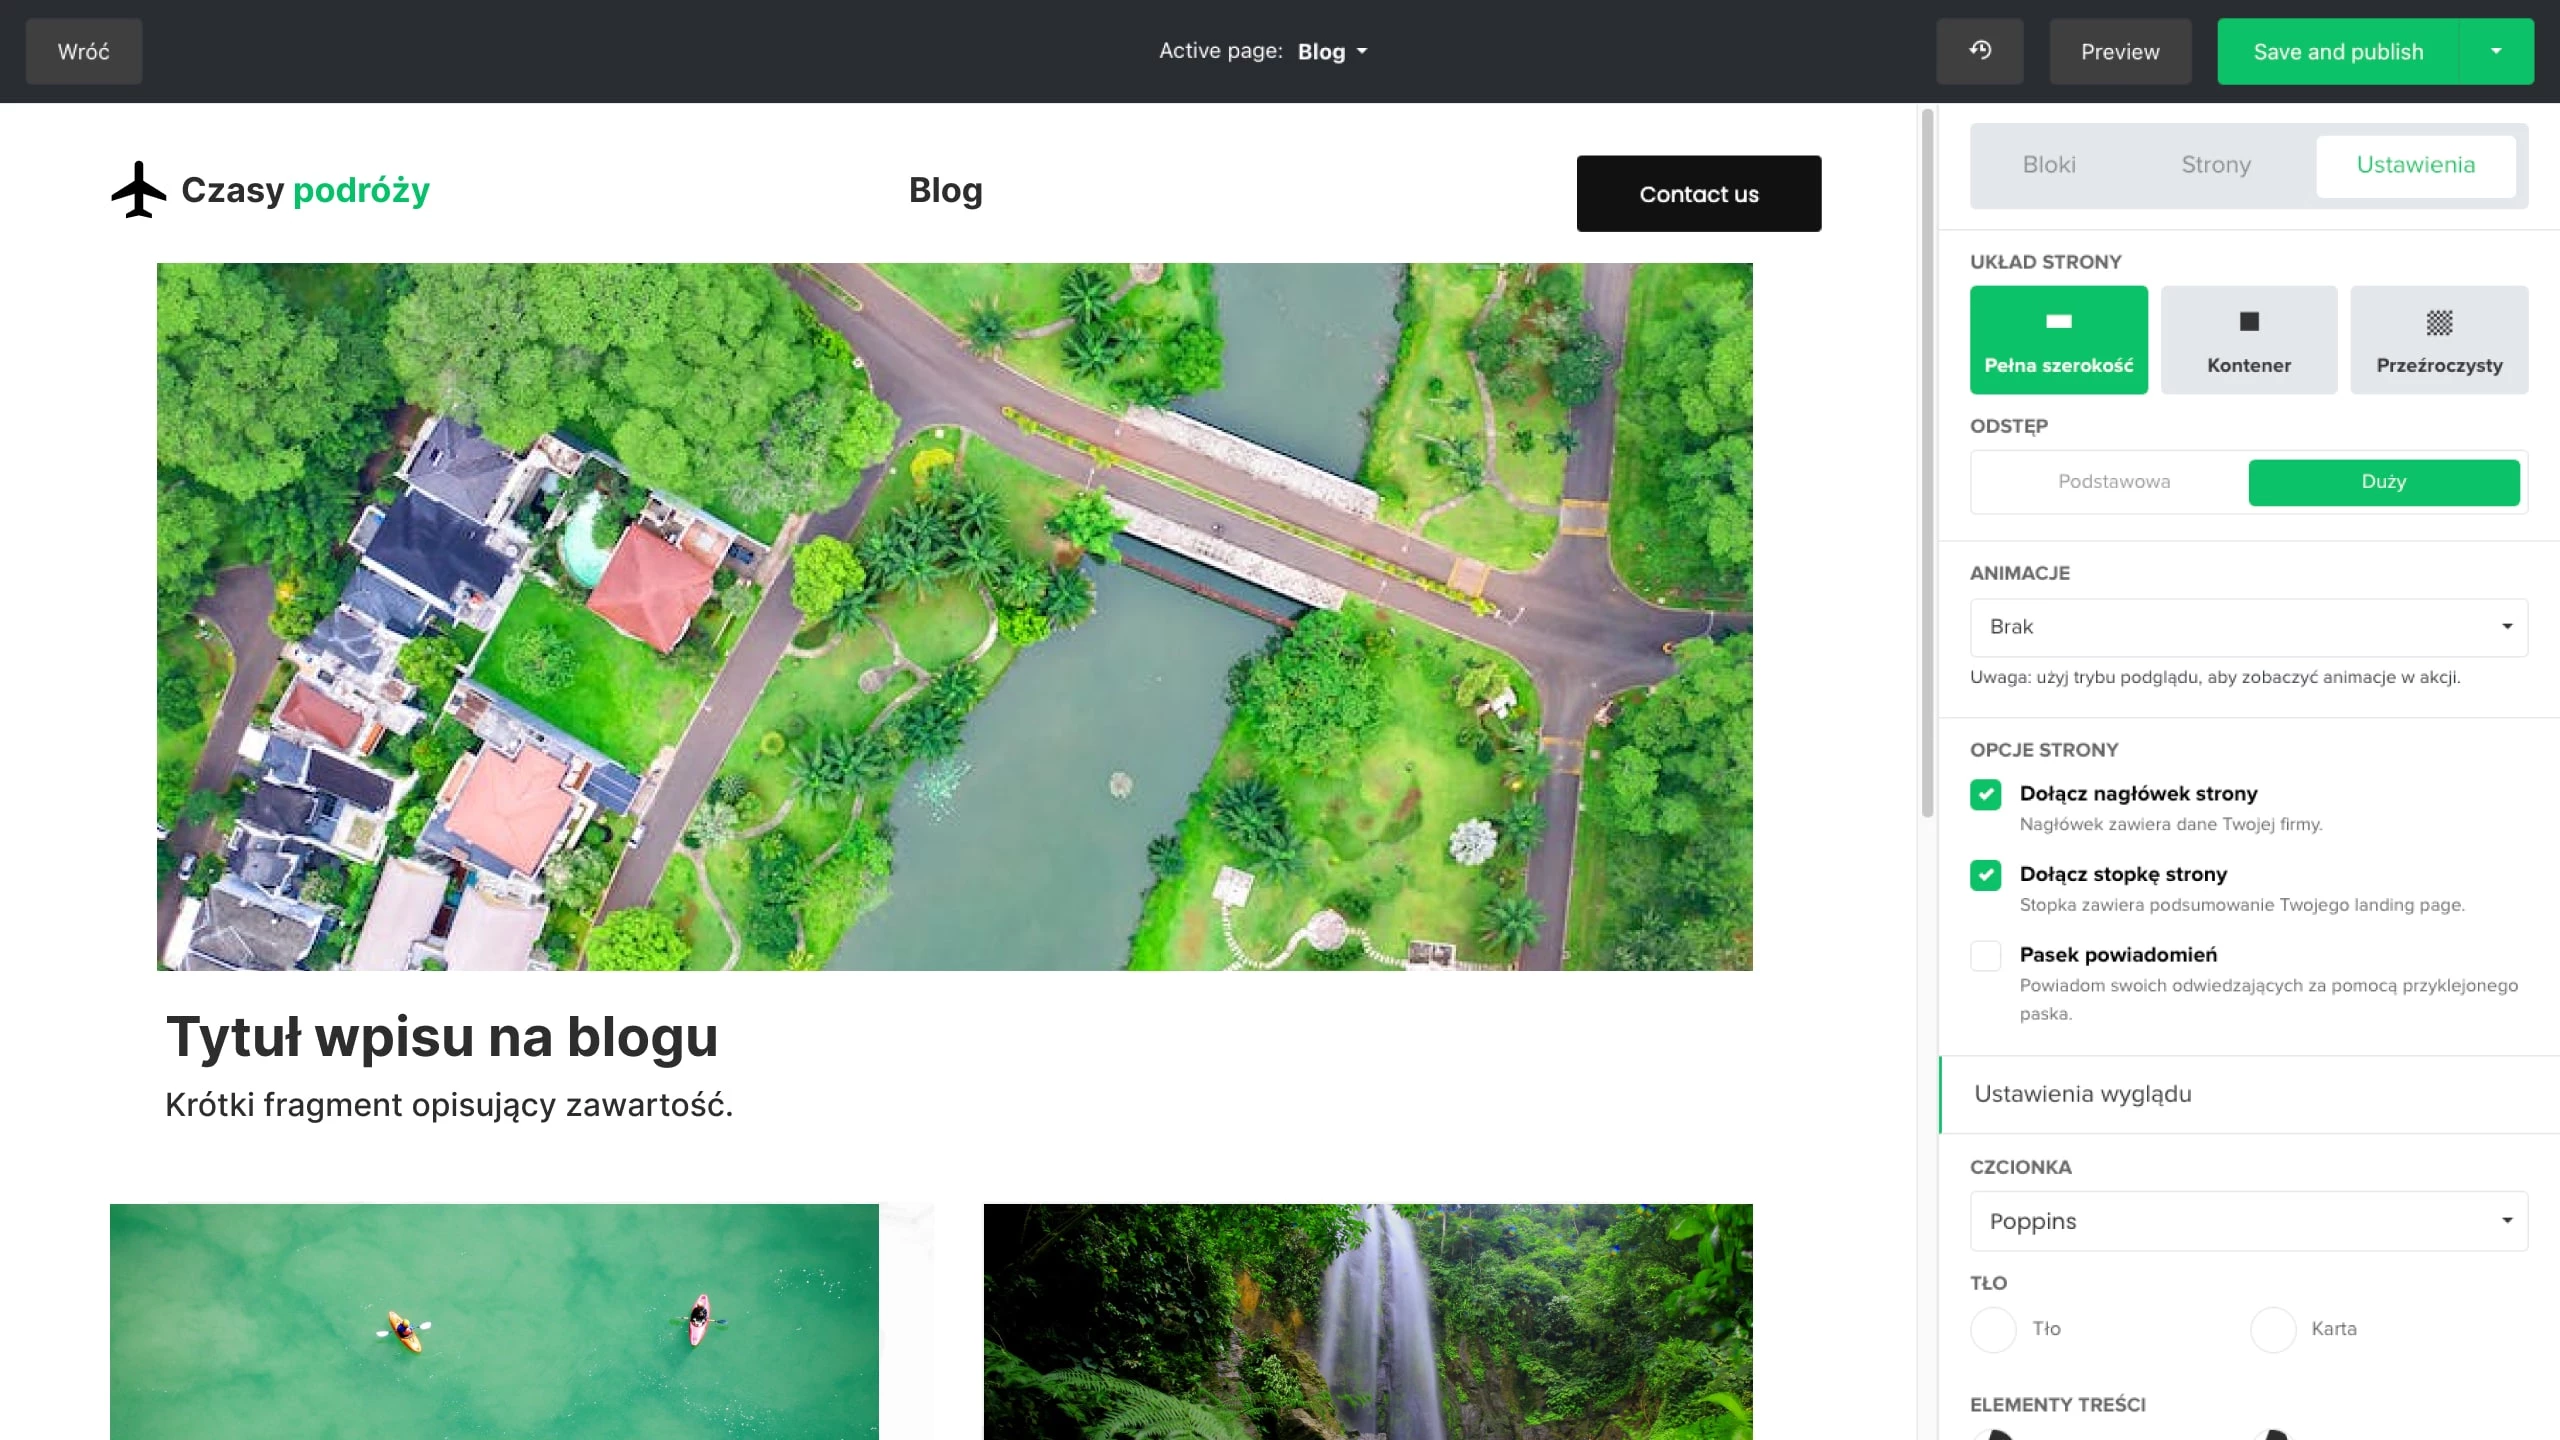Select the Pełna szerokość layout icon
2560x1440 pixels.
(x=2058, y=322)
